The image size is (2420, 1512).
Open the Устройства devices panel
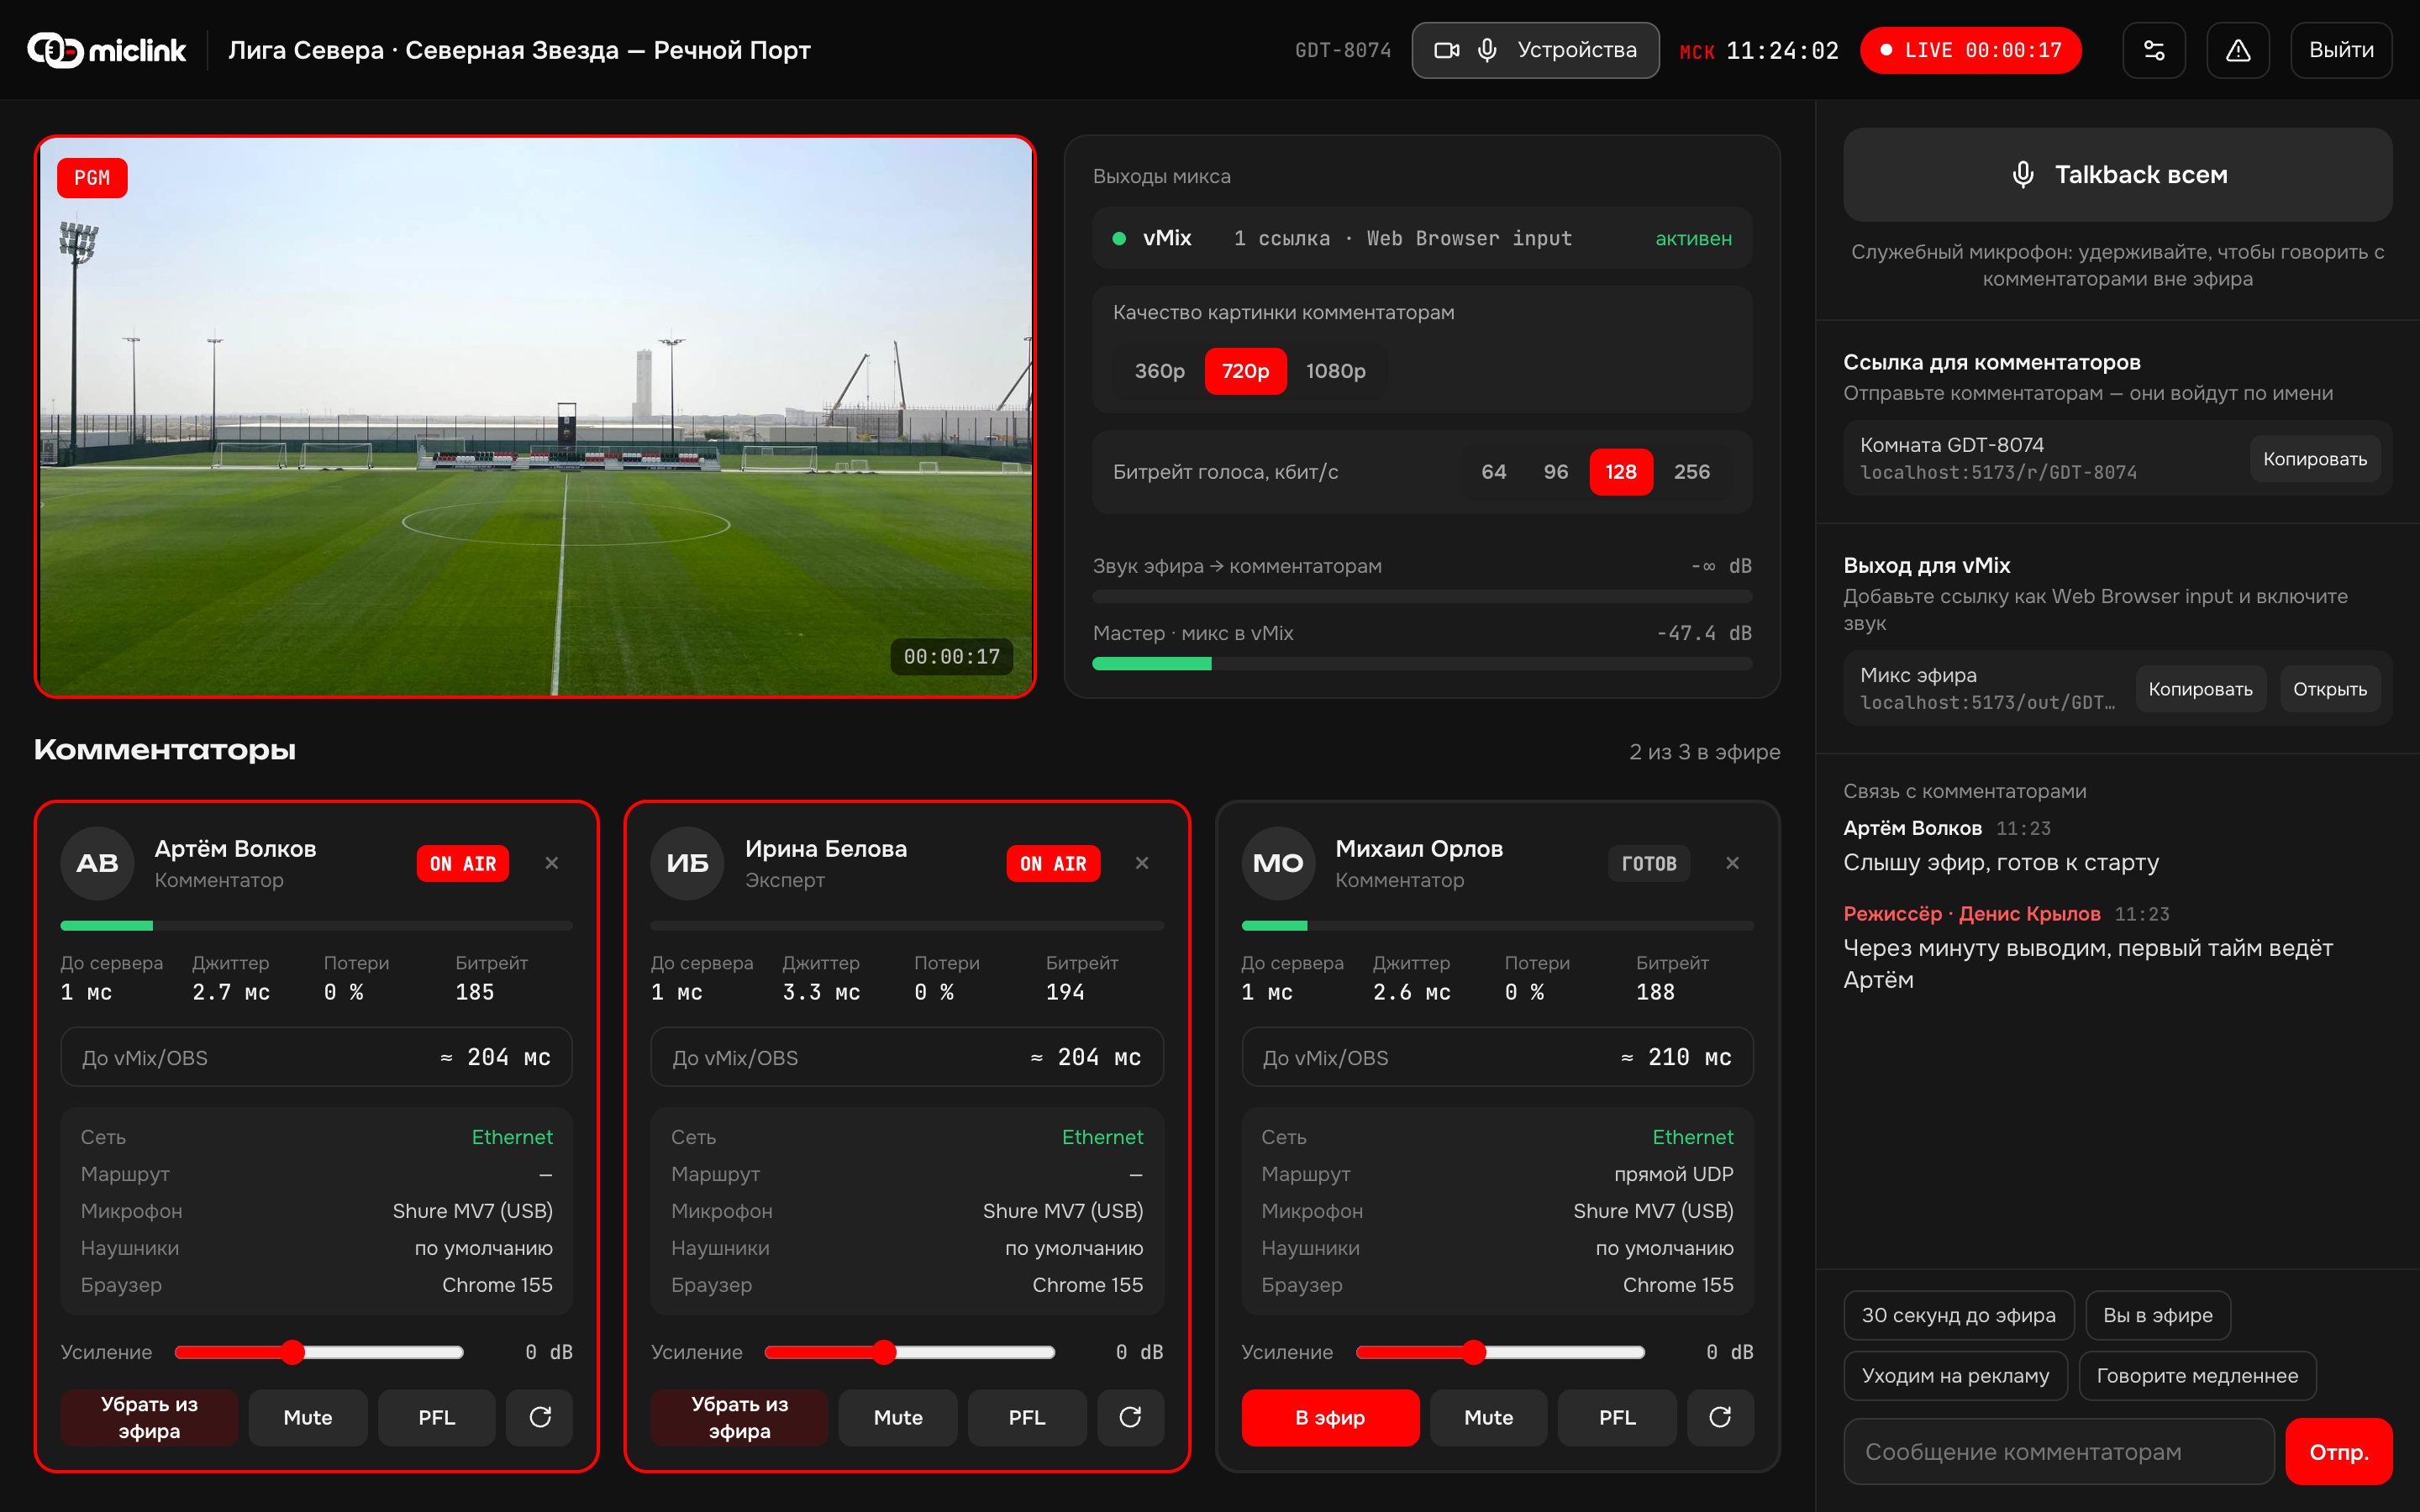point(1535,50)
